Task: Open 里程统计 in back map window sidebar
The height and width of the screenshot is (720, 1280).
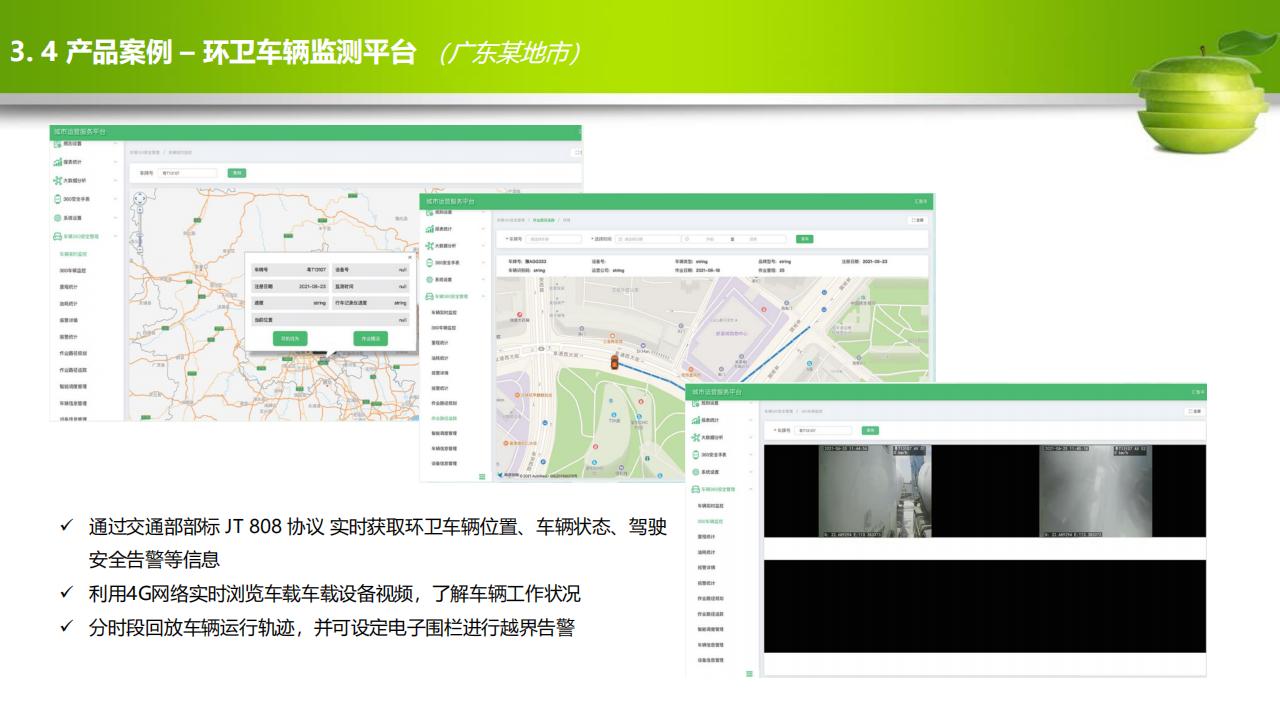Action: pos(69,287)
